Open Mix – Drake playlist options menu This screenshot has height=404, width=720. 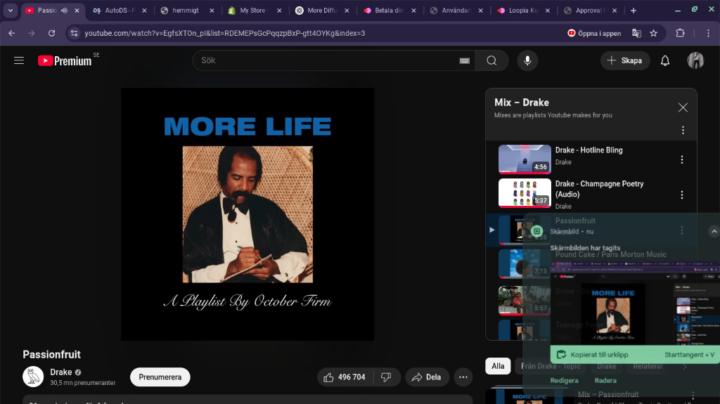tap(682, 130)
